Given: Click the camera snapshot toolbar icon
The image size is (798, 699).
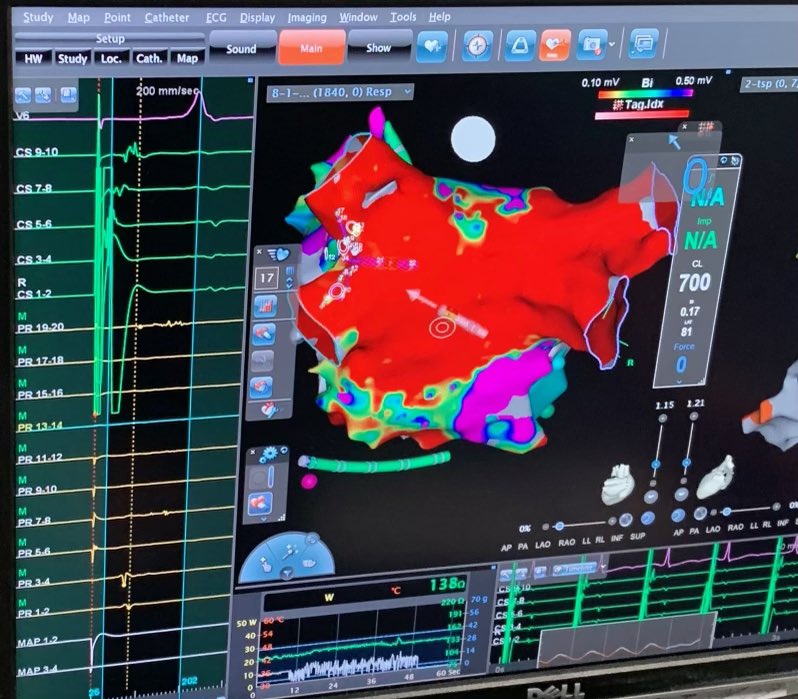Looking at the screenshot, I should click(x=591, y=44).
